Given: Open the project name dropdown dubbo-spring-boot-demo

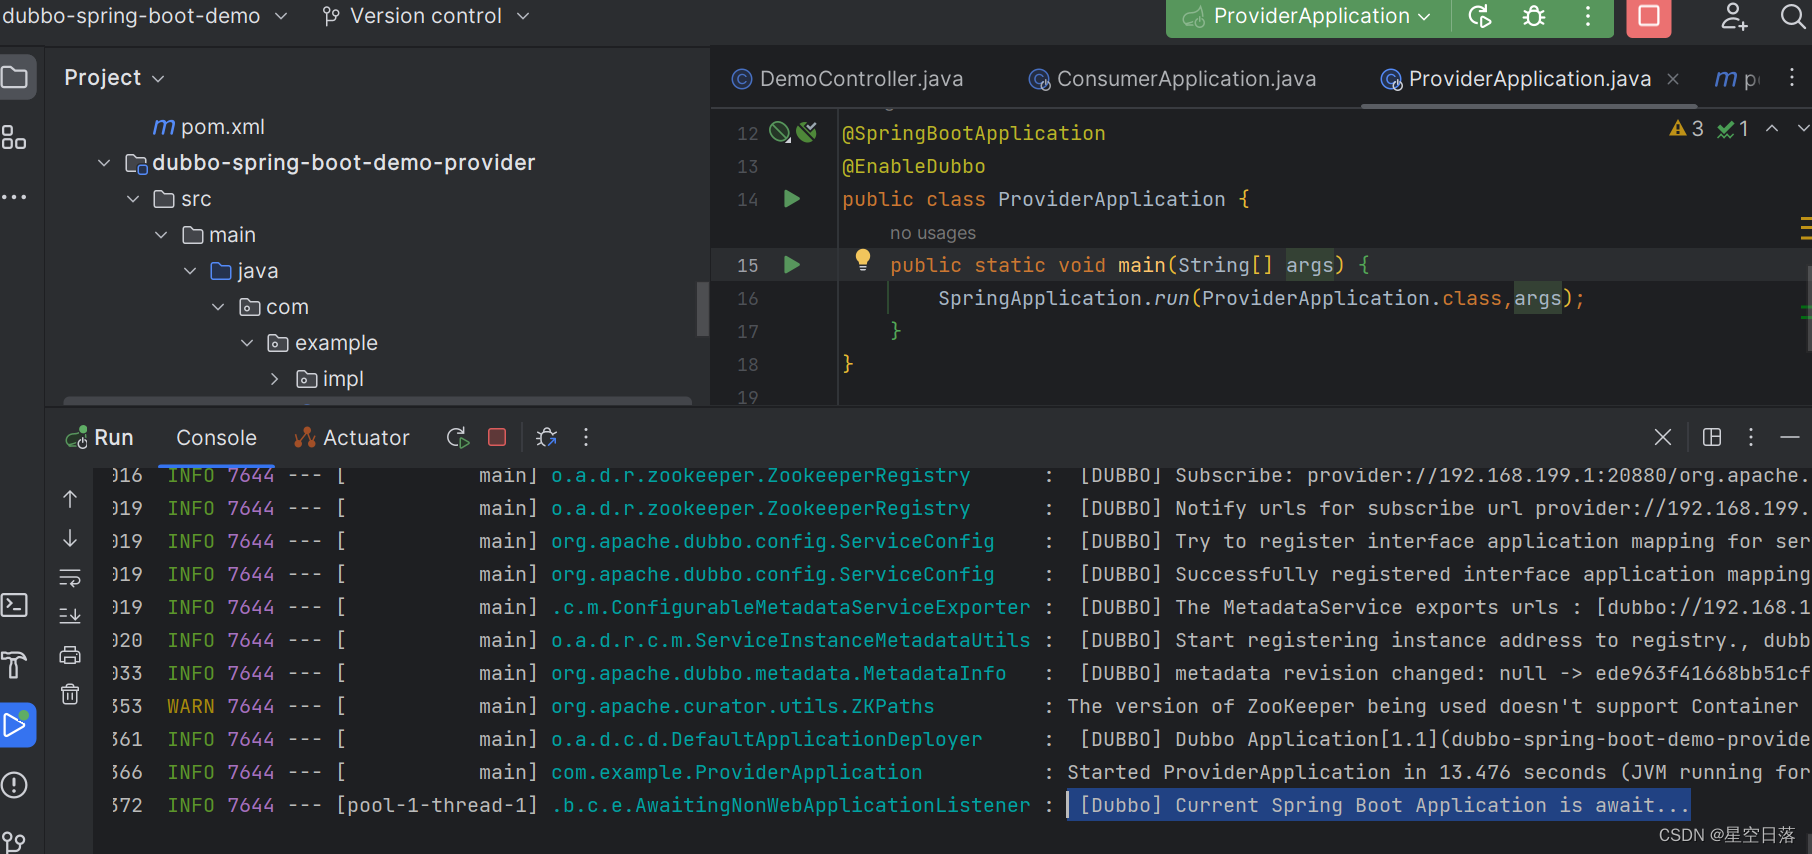Looking at the screenshot, I should [x=145, y=16].
